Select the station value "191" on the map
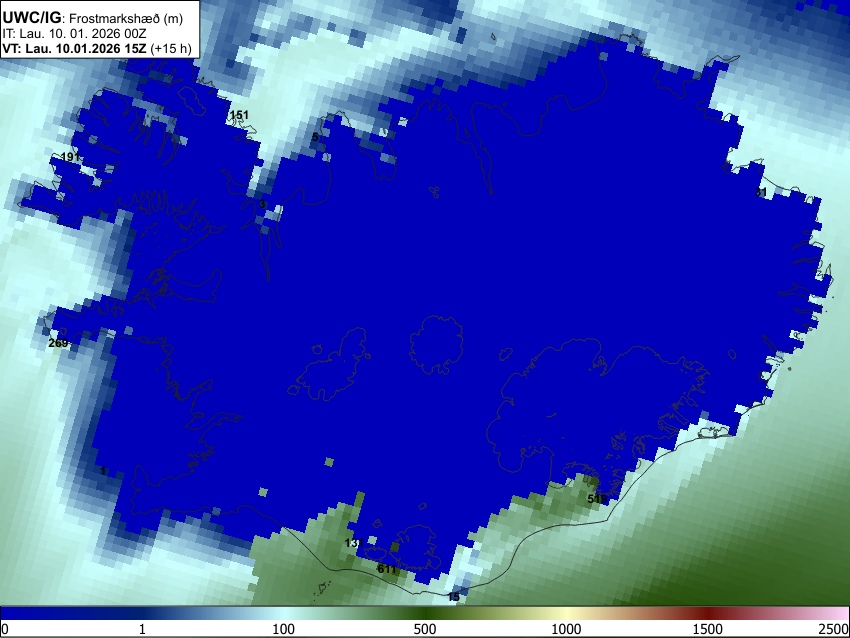The width and height of the screenshot is (850, 638). tap(70, 157)
